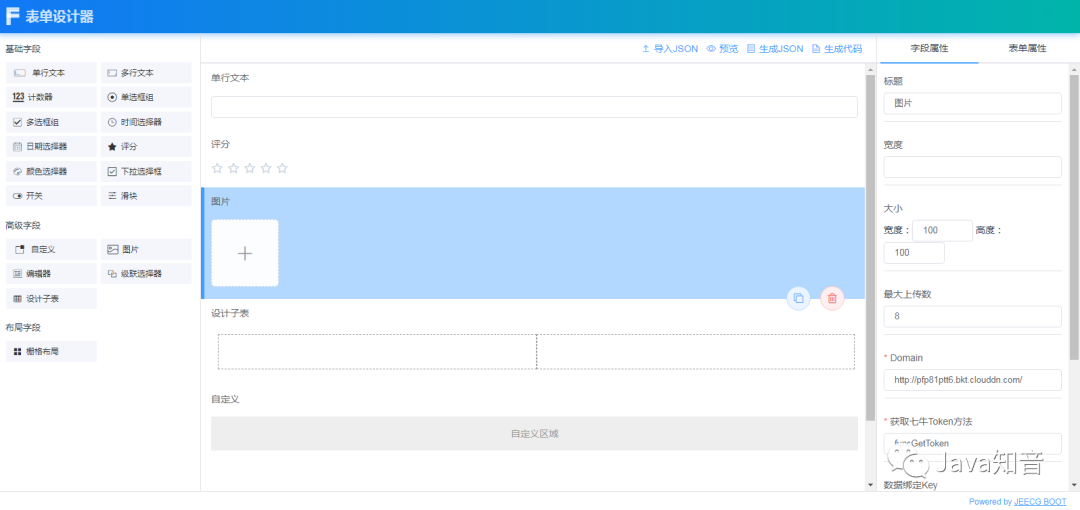Click the empty 宽度 input field
This screenshot has width=1080, height=510.
coord(973,167)
